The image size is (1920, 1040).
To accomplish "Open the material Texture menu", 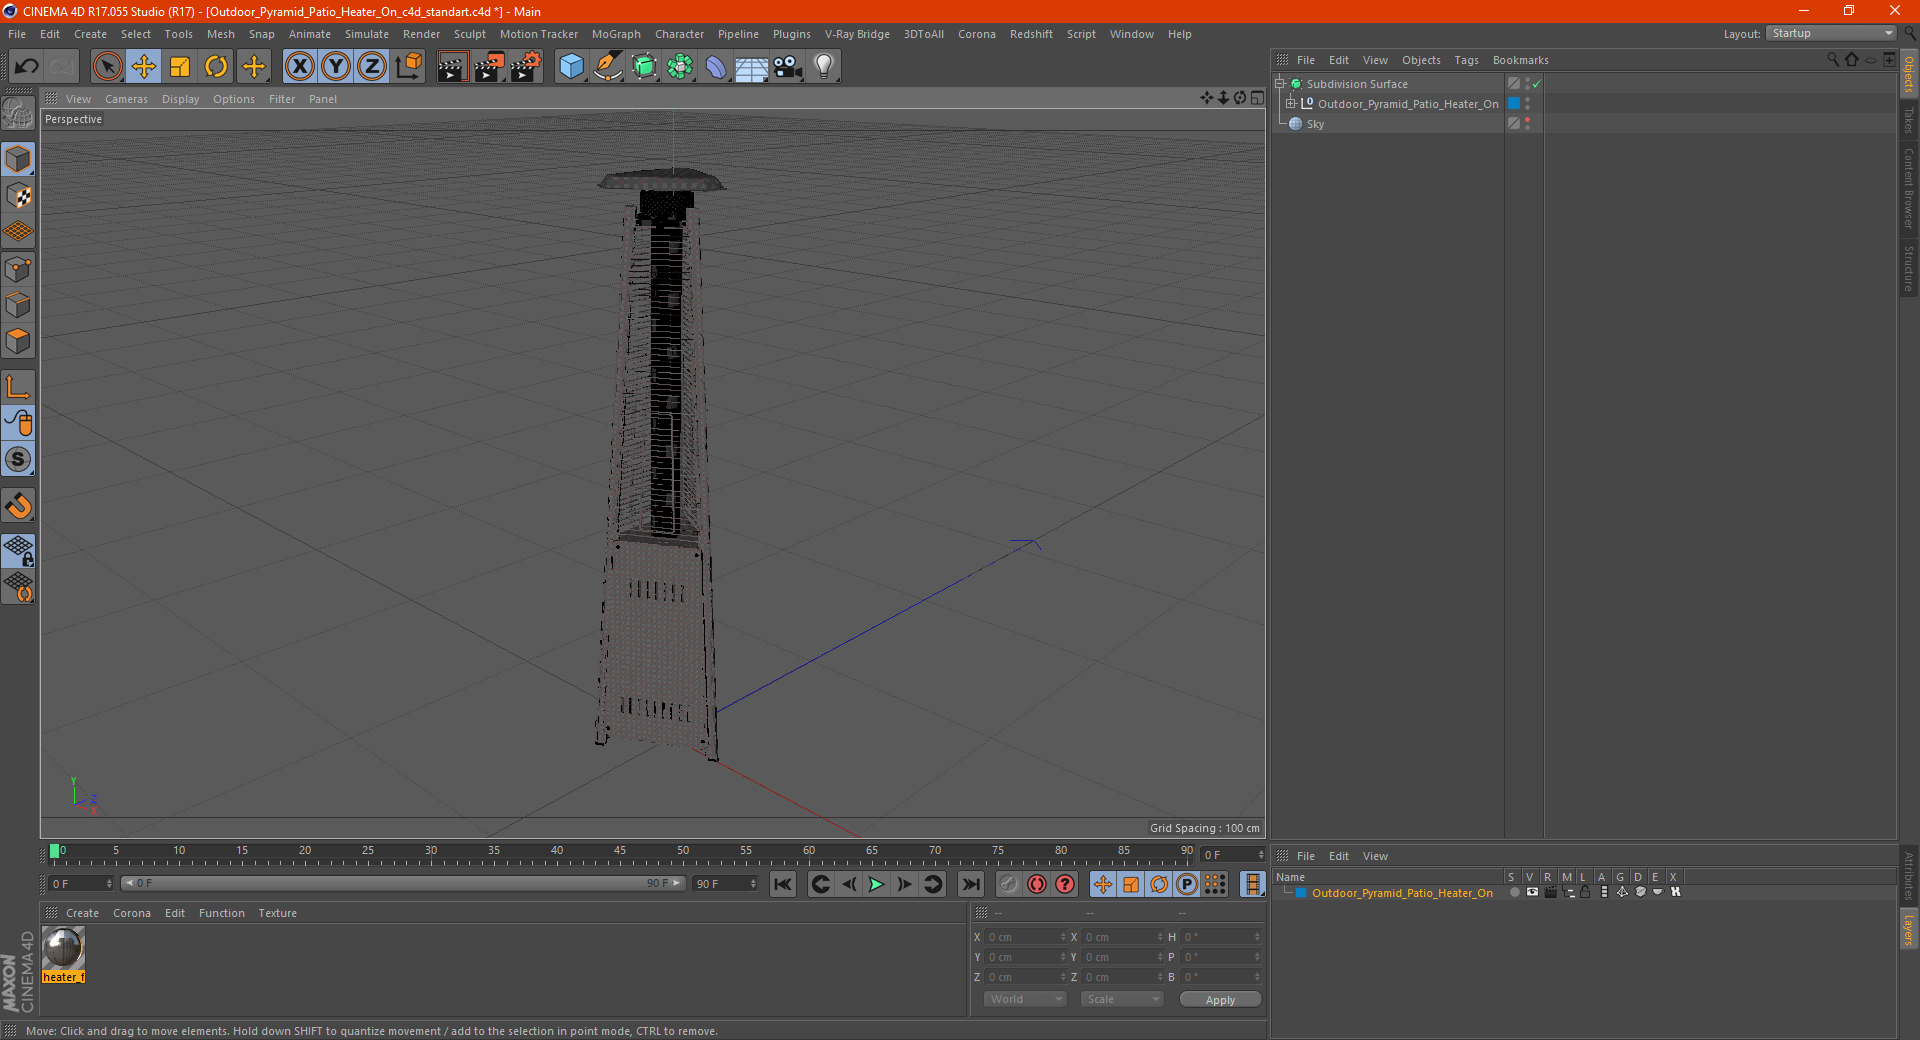I will [277, 913].
